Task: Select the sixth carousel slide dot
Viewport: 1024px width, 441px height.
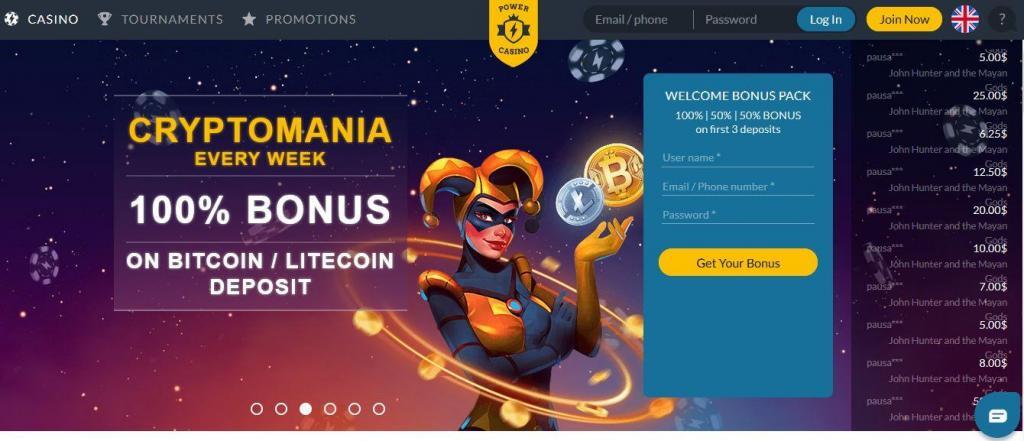Action: pos(379,409)
